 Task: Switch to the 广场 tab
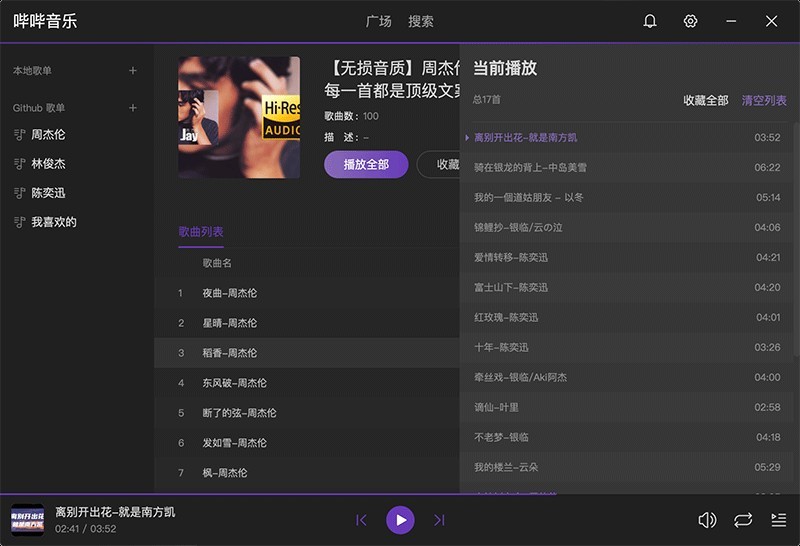click(x=379, y=21)
